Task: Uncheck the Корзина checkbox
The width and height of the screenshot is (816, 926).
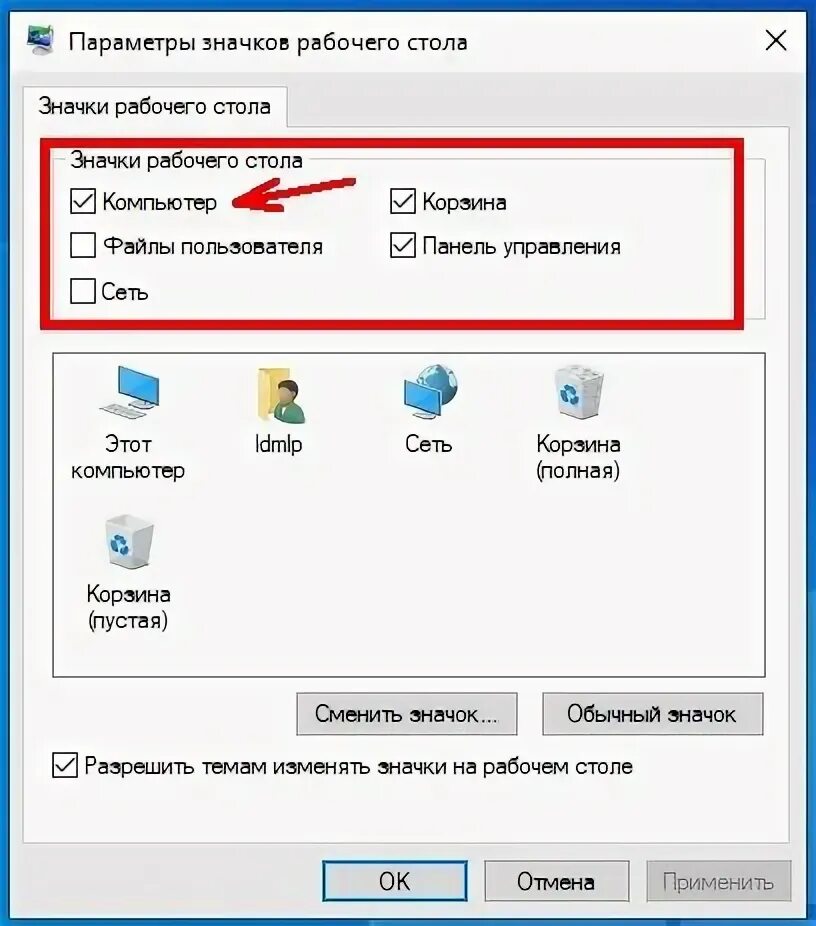Action: 403,201
